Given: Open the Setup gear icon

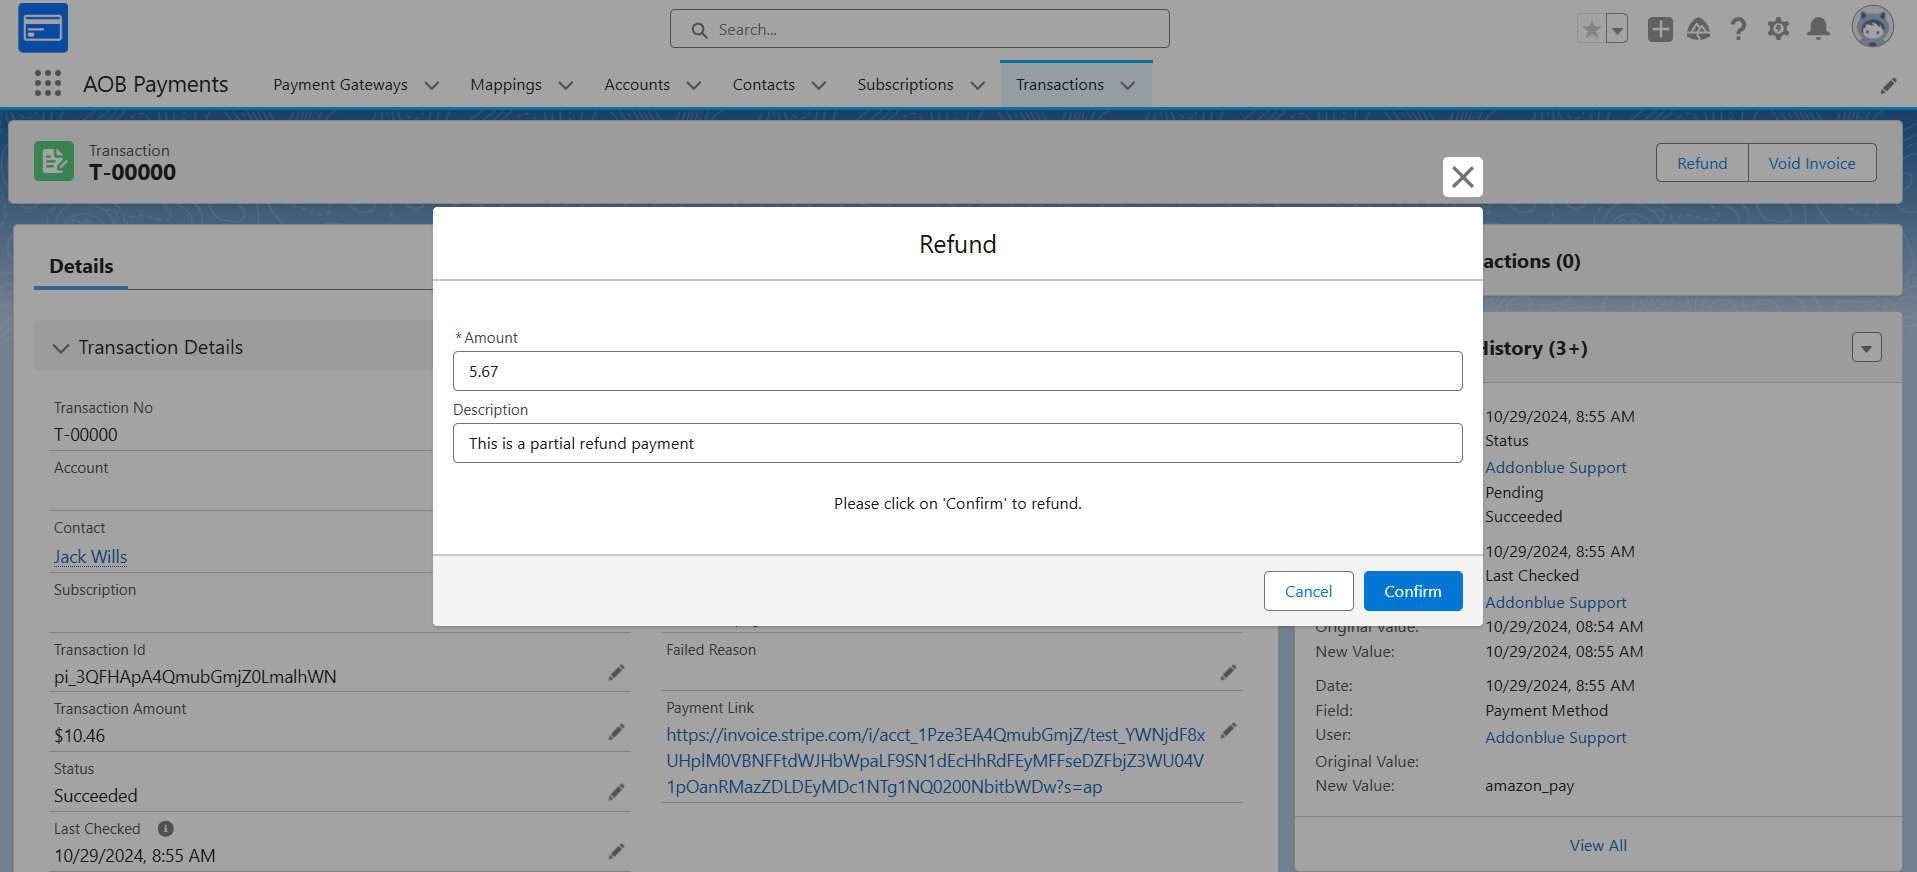Looking at the screenshot, I should point(1778,29).
